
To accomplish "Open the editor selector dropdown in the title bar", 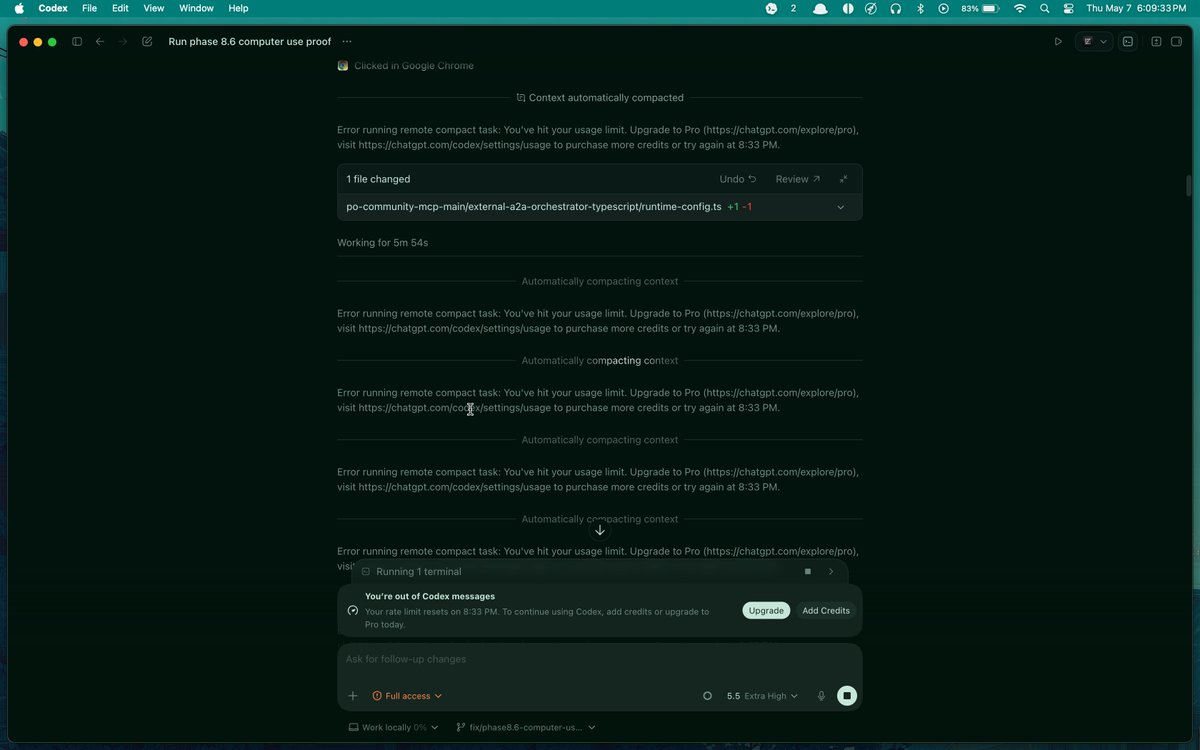I will [x=1094, y=42].
